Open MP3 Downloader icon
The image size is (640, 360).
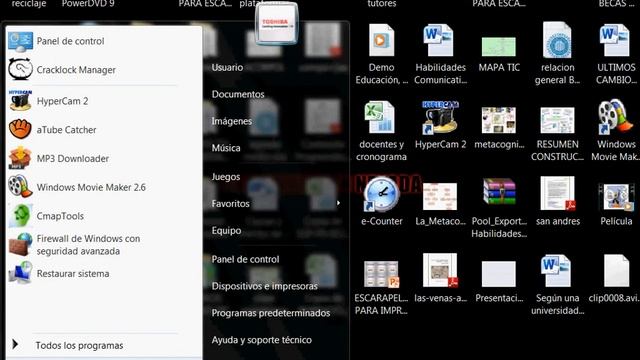pos(20,158)
